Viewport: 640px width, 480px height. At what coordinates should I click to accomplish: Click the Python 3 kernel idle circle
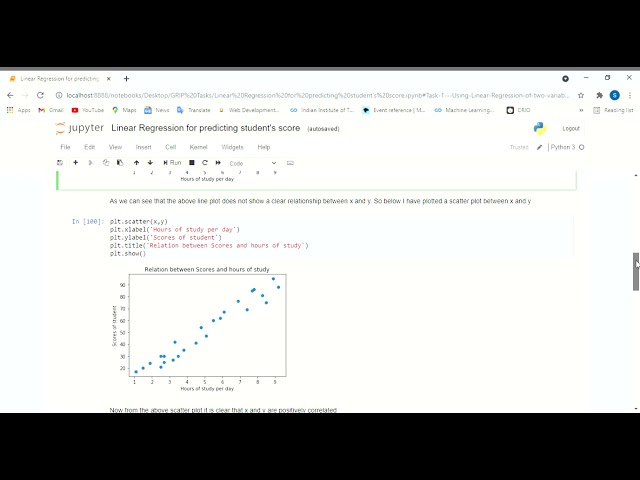(582, 147)
